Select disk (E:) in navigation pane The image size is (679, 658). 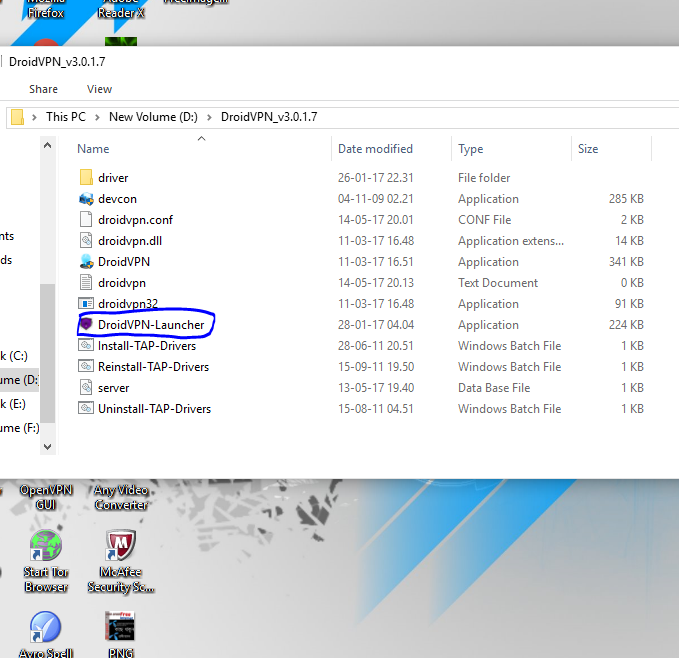pos(13,404)
